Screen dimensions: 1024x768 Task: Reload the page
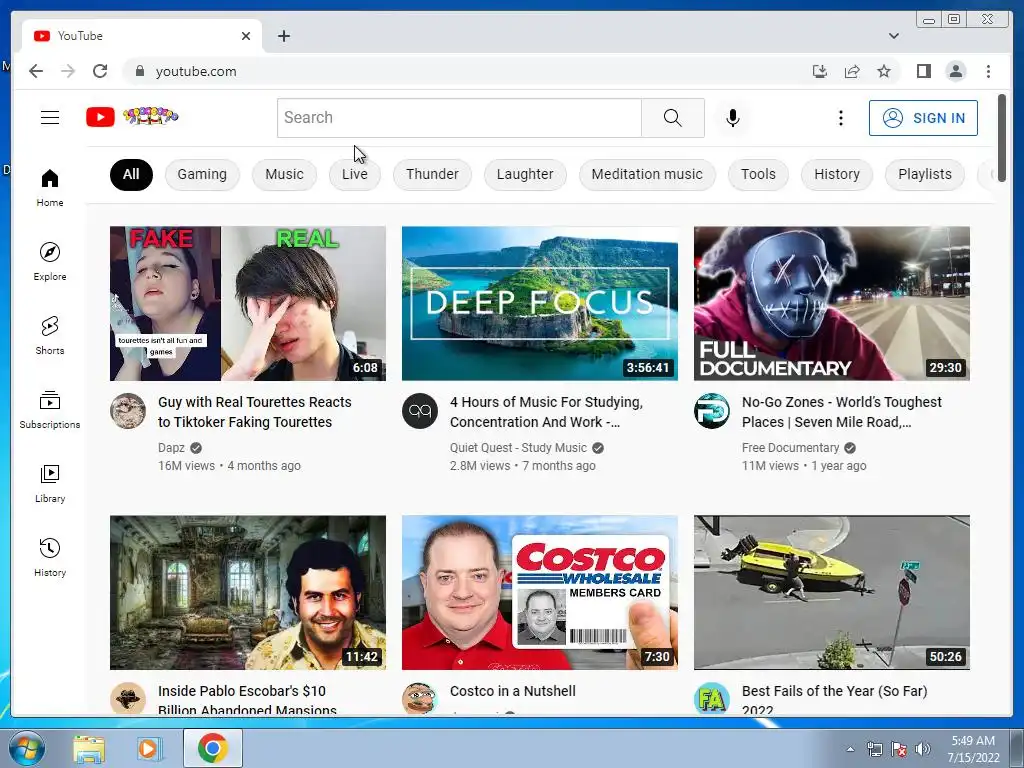100,71
